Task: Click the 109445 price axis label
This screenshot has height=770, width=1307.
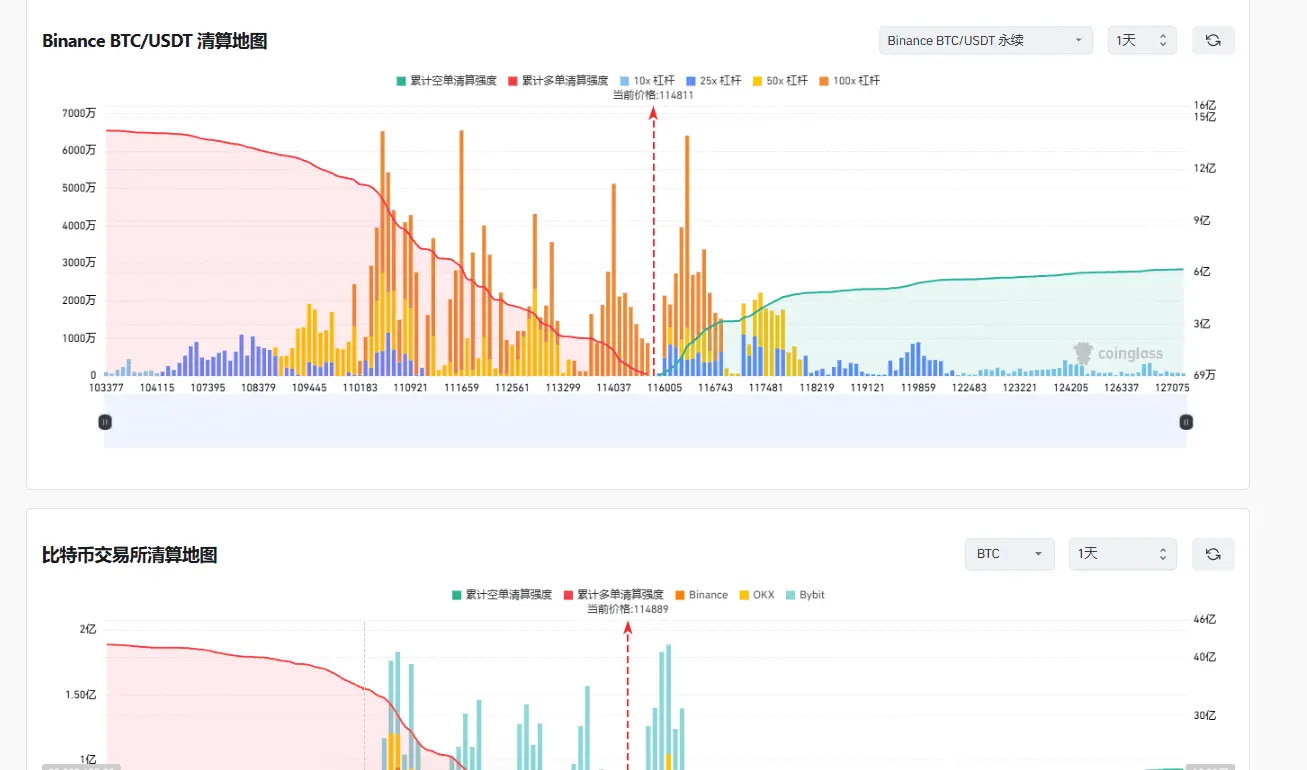Action: click(309, 388)
